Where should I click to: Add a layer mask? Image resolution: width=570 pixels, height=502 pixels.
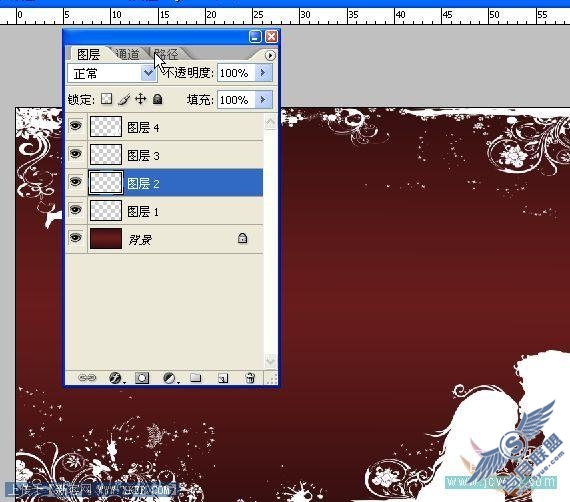coord(142,378)
